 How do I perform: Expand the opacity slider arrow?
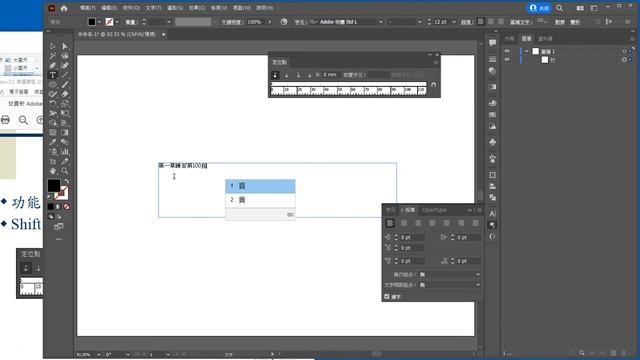(269, 22)
